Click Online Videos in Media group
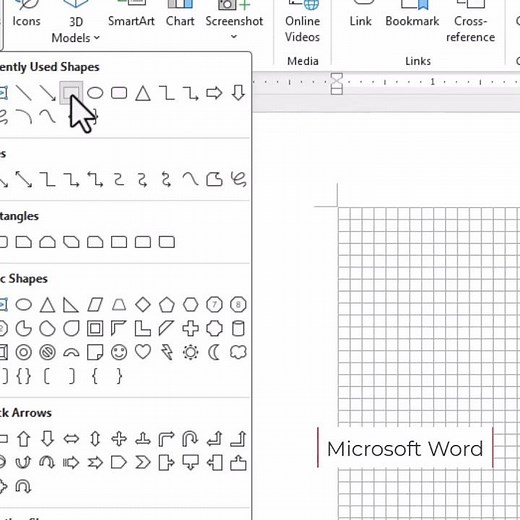Image resolution: width=520 pixels, height=520 pixels. [302, 22]
